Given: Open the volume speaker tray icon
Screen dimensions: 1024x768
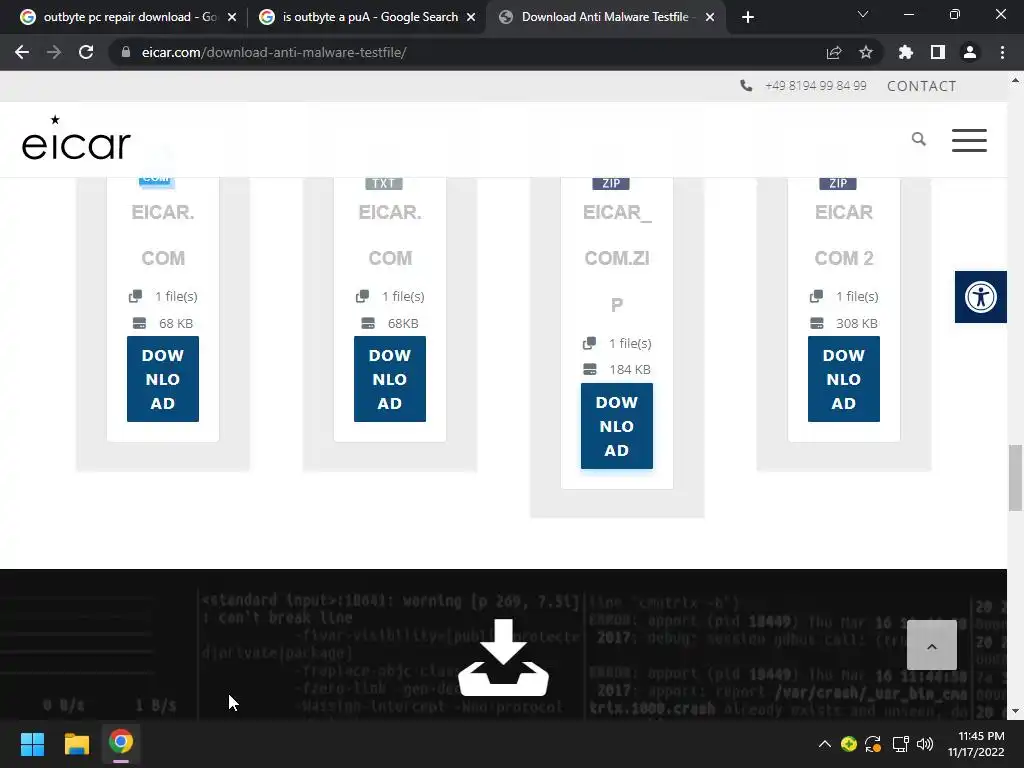Looking at the screenshot, I should tap(925, 744).
